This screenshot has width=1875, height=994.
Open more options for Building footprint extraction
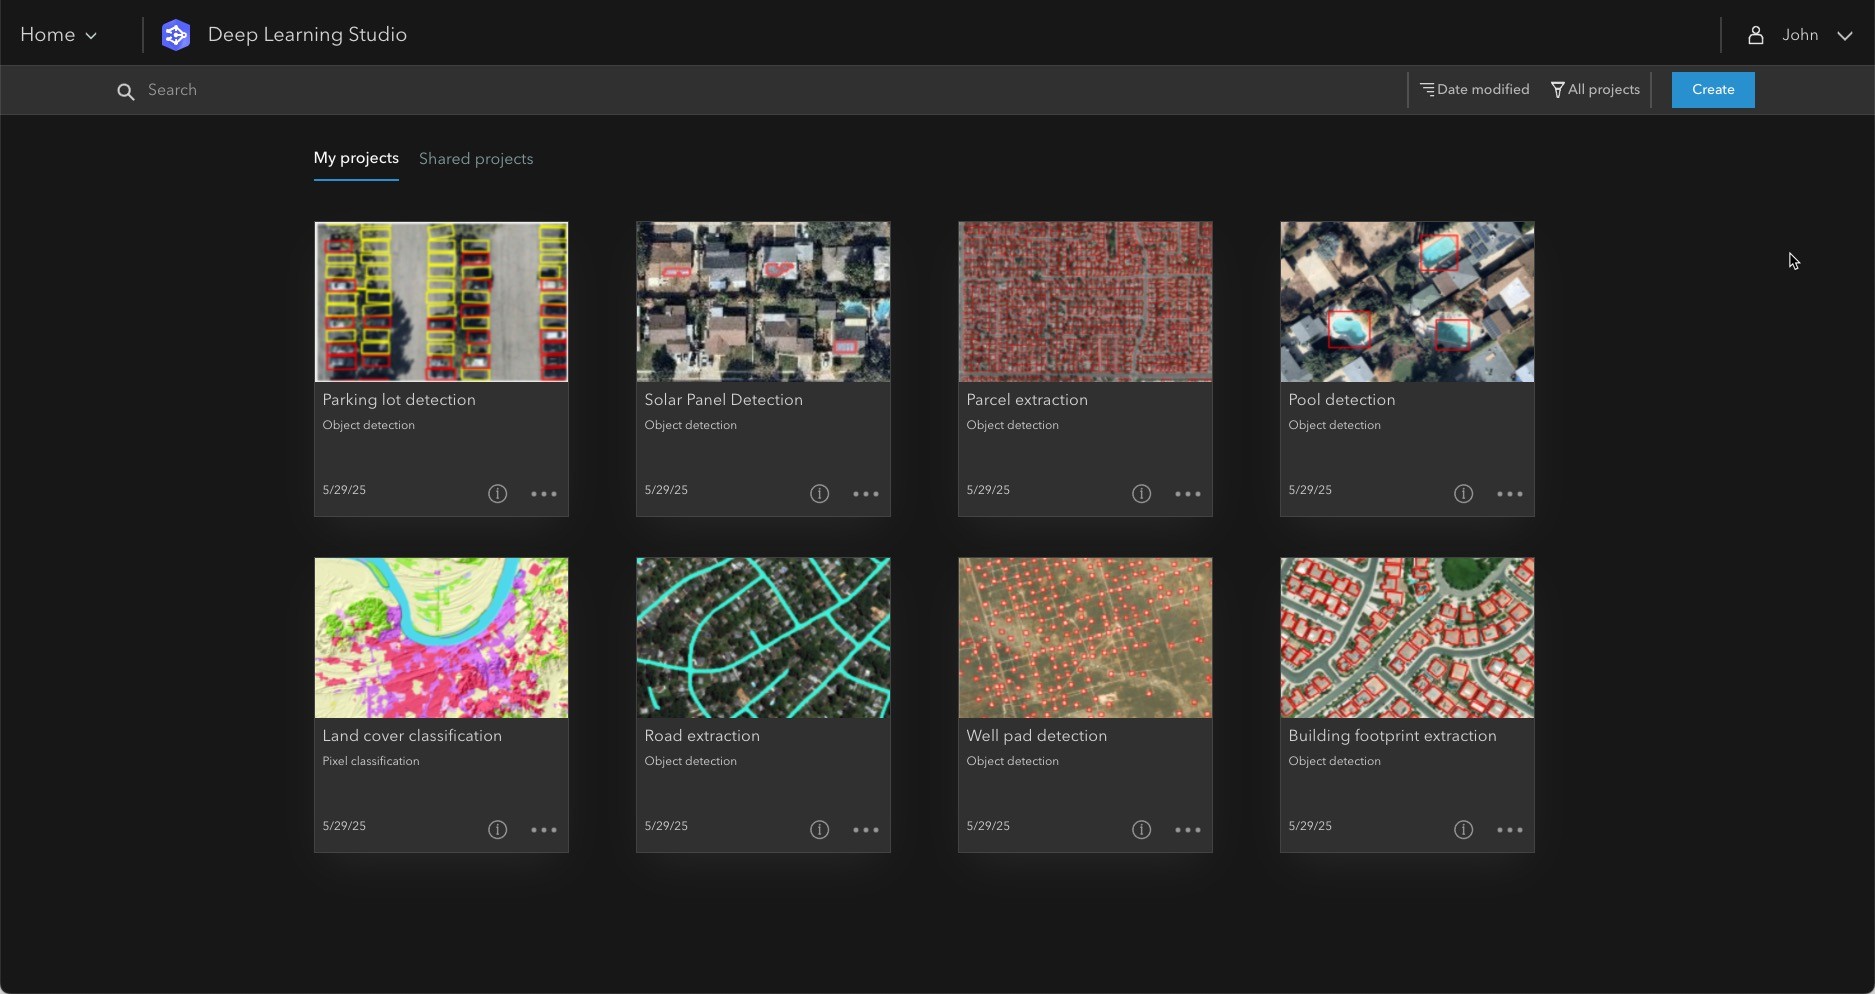tap(1509, 830)
